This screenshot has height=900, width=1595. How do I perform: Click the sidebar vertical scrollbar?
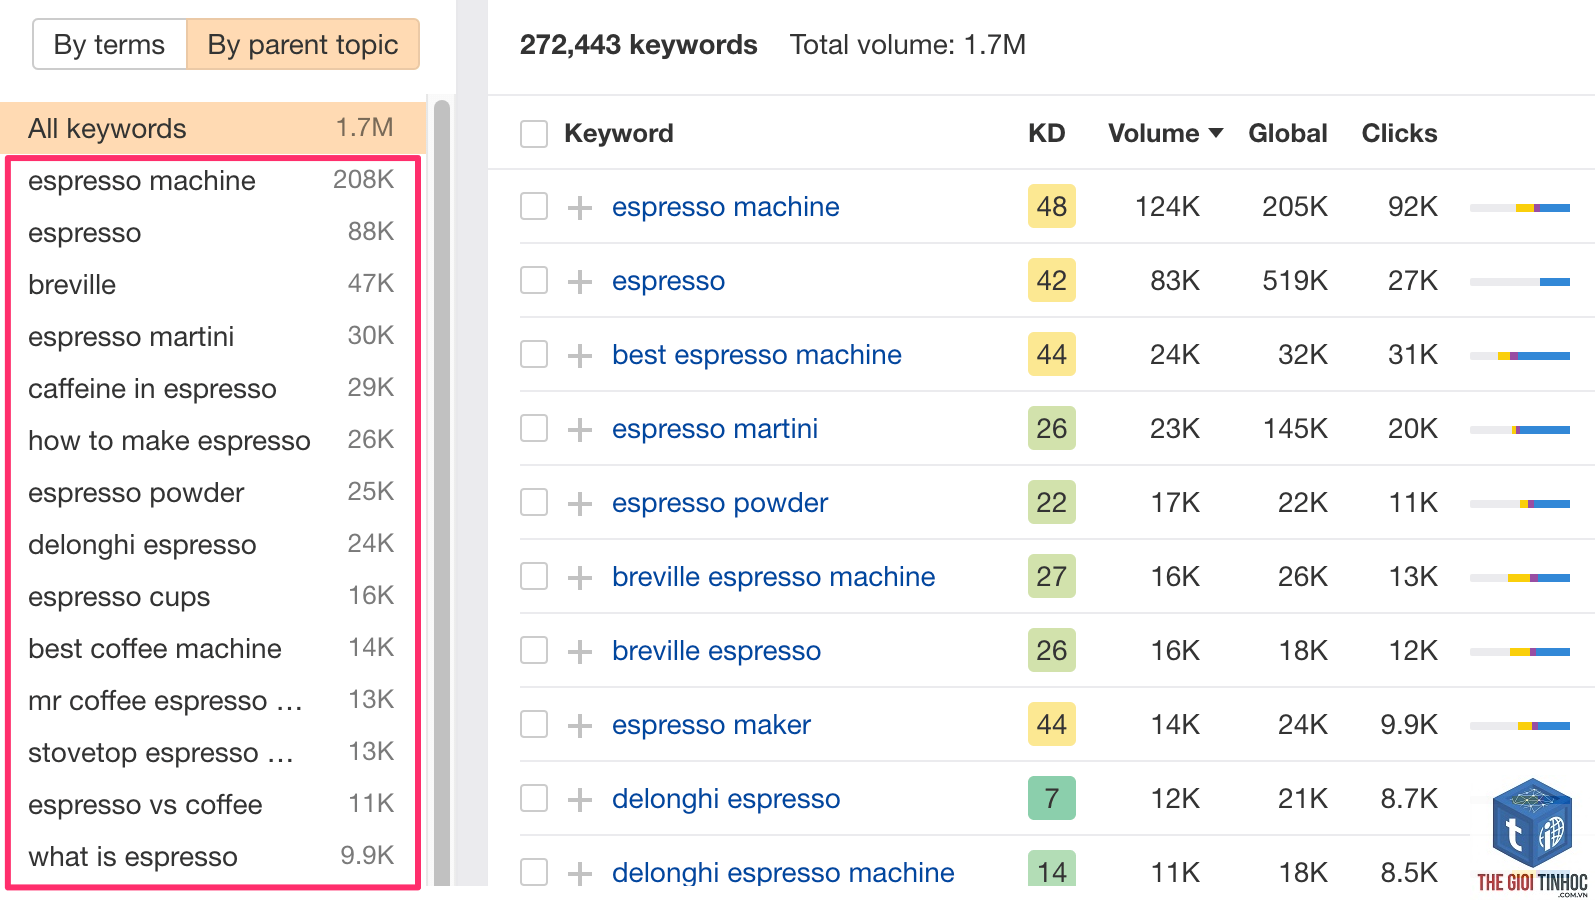click(442, 492)
